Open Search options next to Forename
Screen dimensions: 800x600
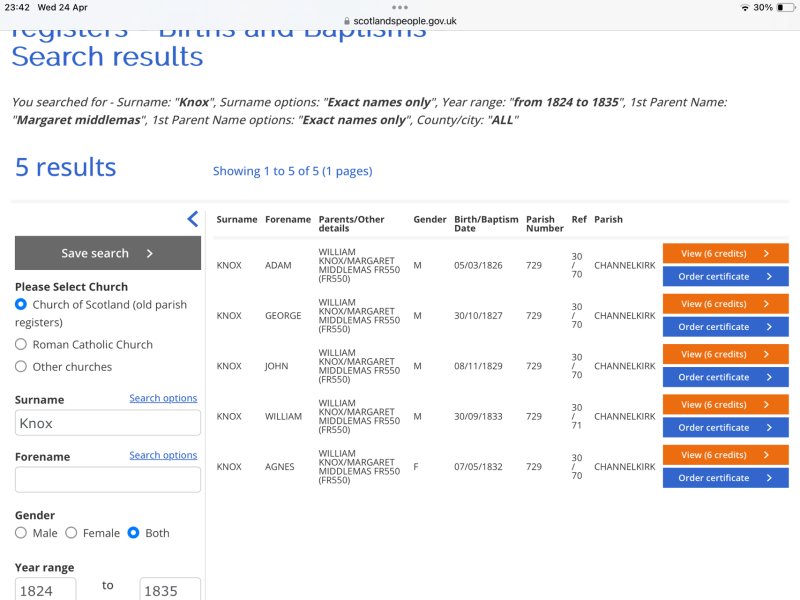click(163, 455)
